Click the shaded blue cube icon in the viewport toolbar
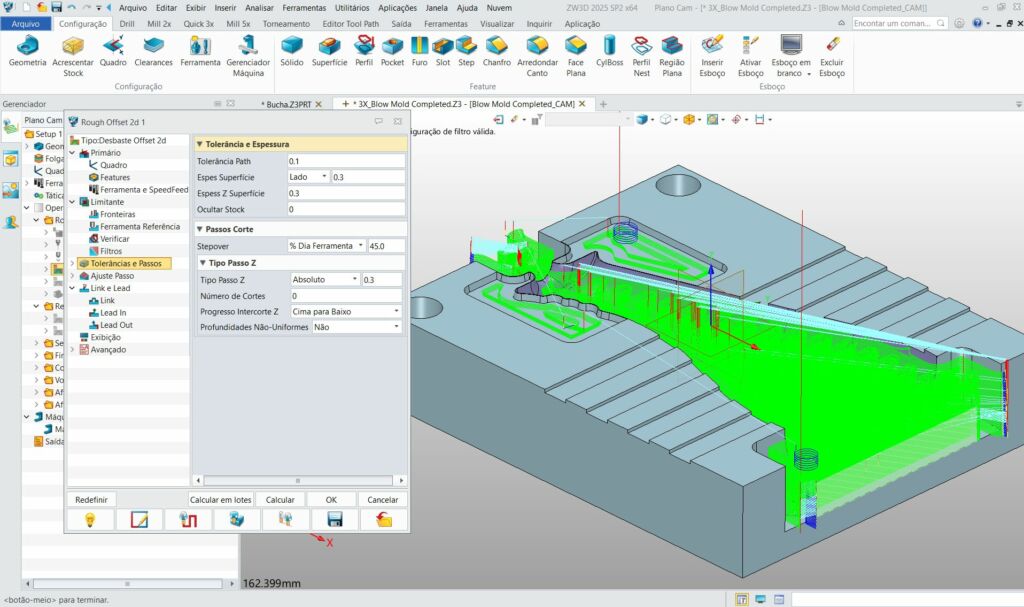The width and height of the screenshot is (1024, 607). (642, 120)
